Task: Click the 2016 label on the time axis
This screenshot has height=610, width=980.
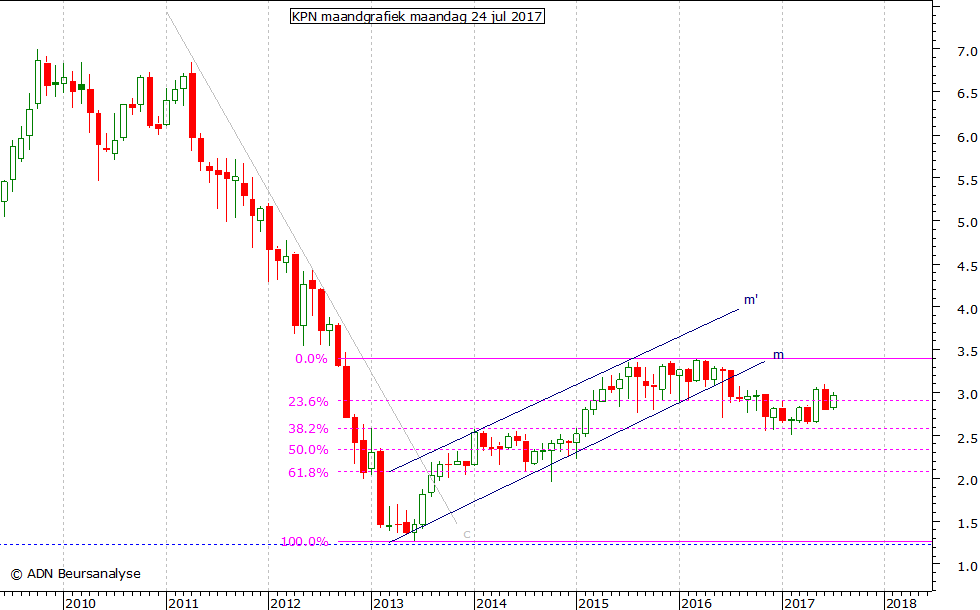Action: tap(696, 603)
